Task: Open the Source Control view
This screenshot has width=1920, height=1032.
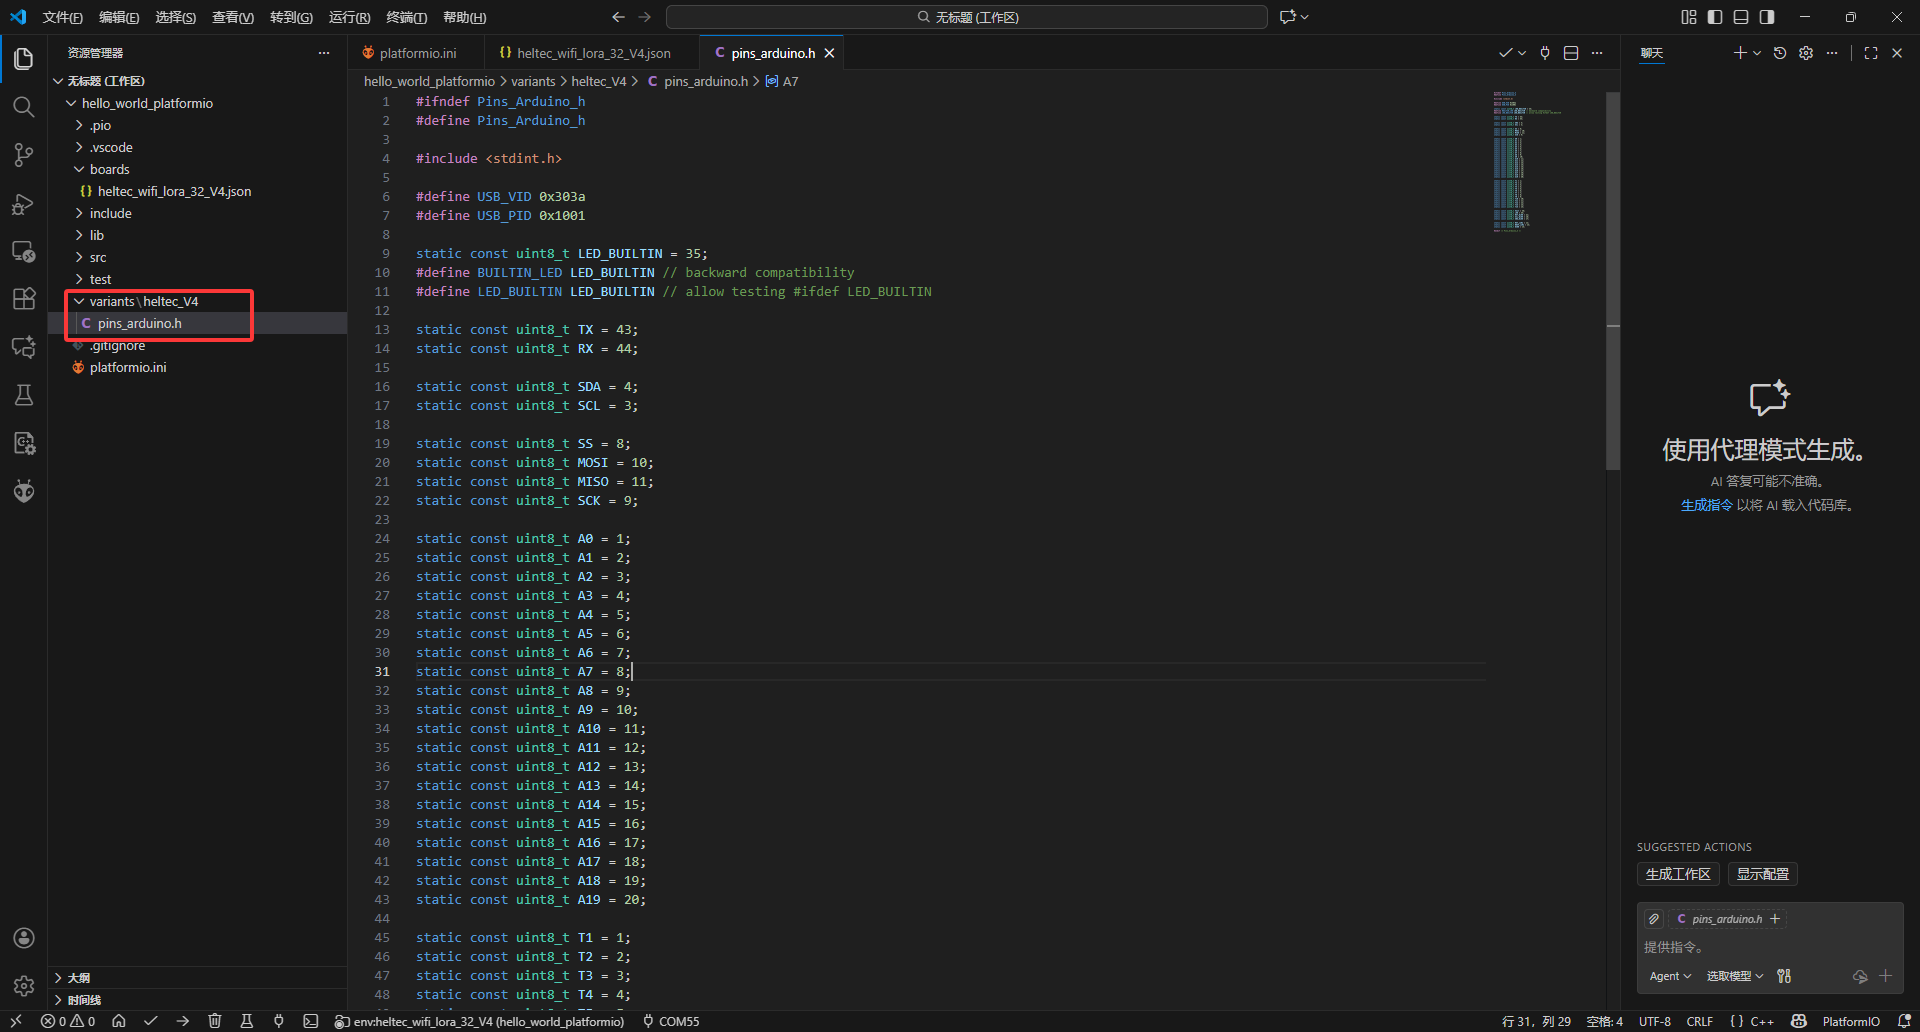Action: [23, 155]
